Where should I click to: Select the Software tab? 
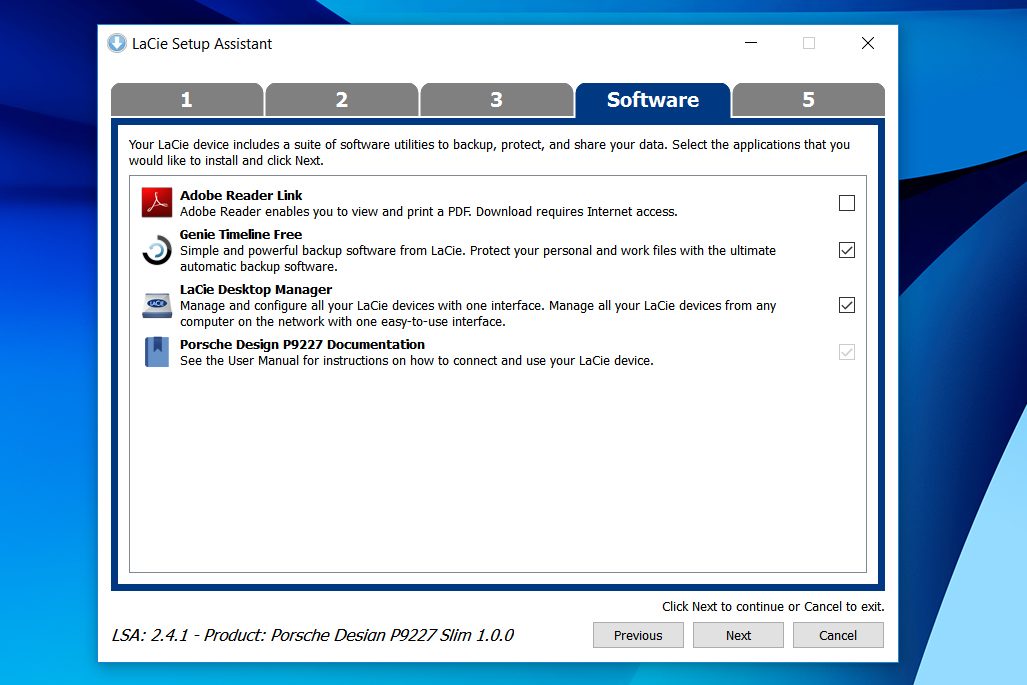pyautogui.click(x=652, y=100)
